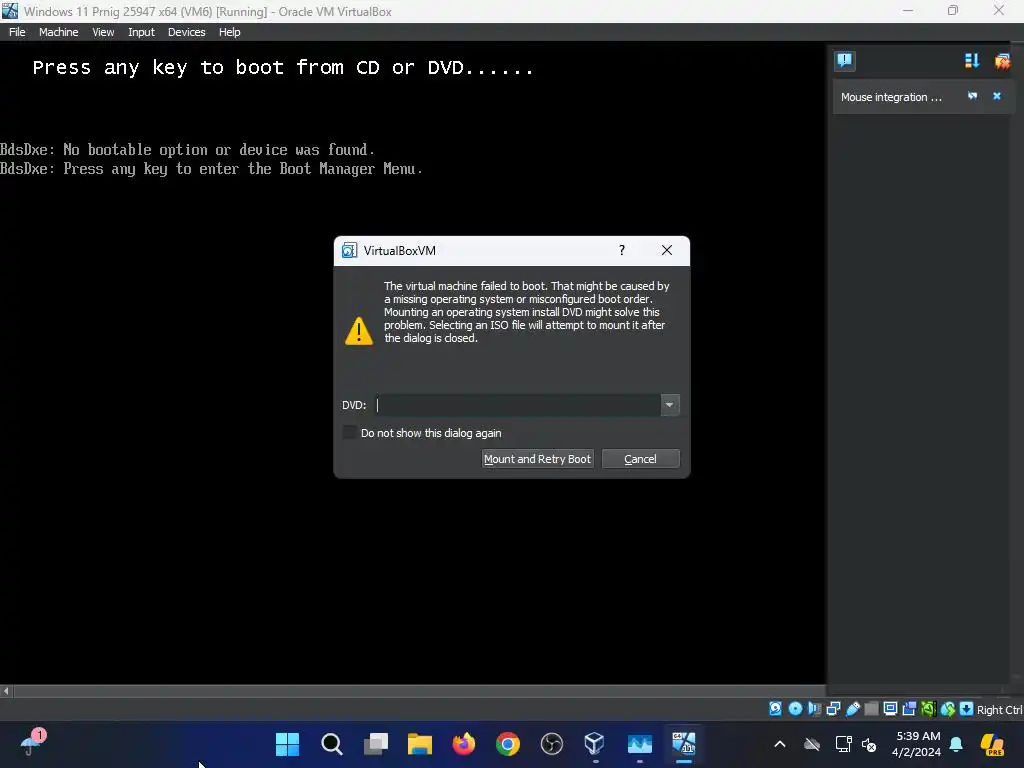Open the Devices menu

tap(186, 32)
